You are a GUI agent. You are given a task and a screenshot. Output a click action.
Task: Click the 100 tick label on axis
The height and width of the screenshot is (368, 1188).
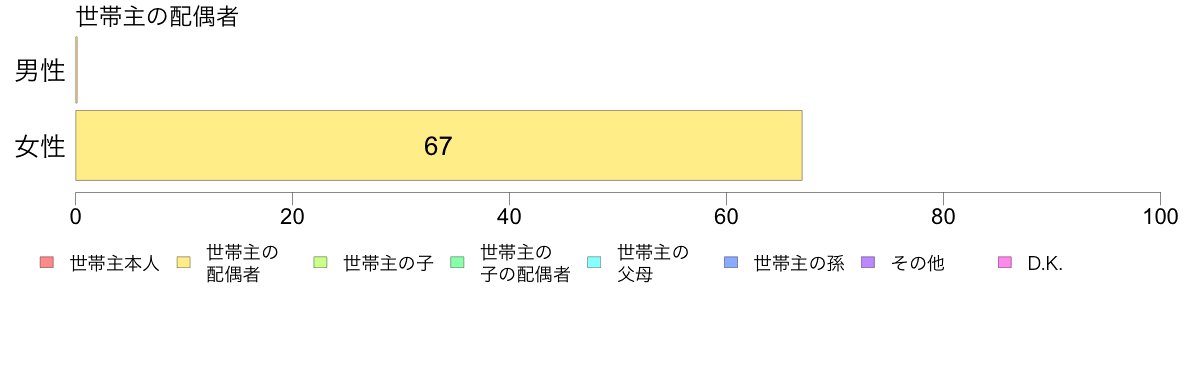(x=1160, y=216)
